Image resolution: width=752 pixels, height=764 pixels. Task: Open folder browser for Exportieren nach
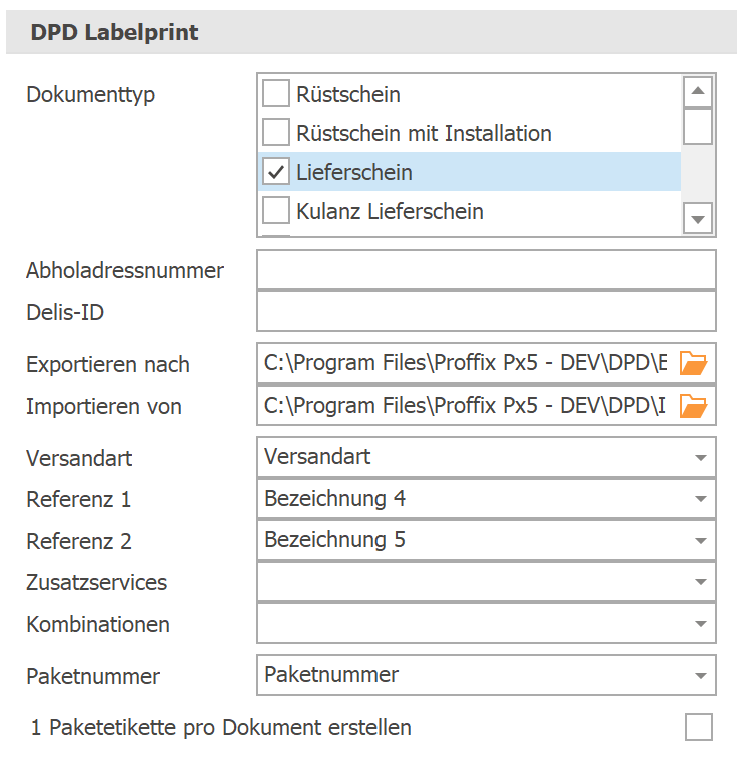coord(693,363)
